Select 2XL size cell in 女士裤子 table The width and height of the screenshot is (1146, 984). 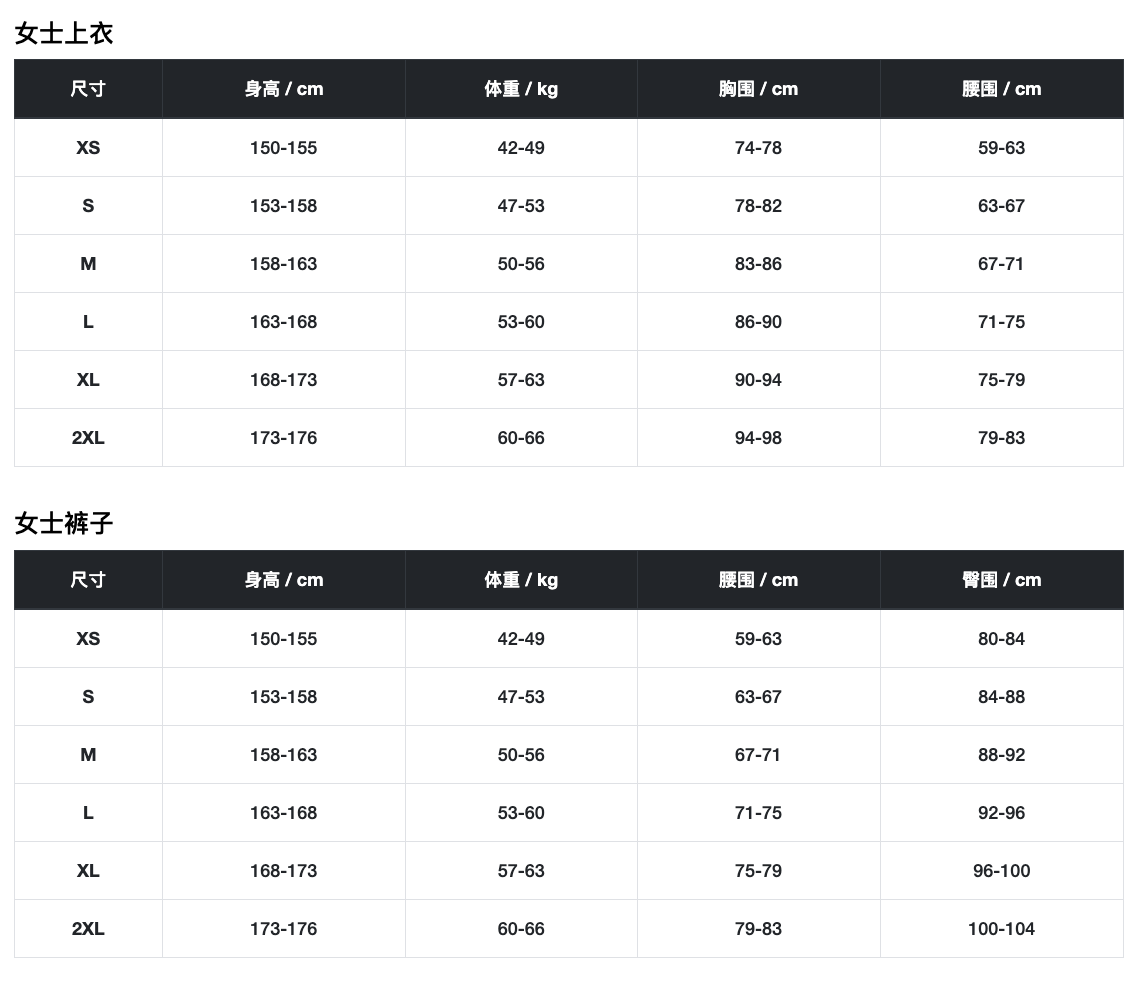tap(88, 929)
